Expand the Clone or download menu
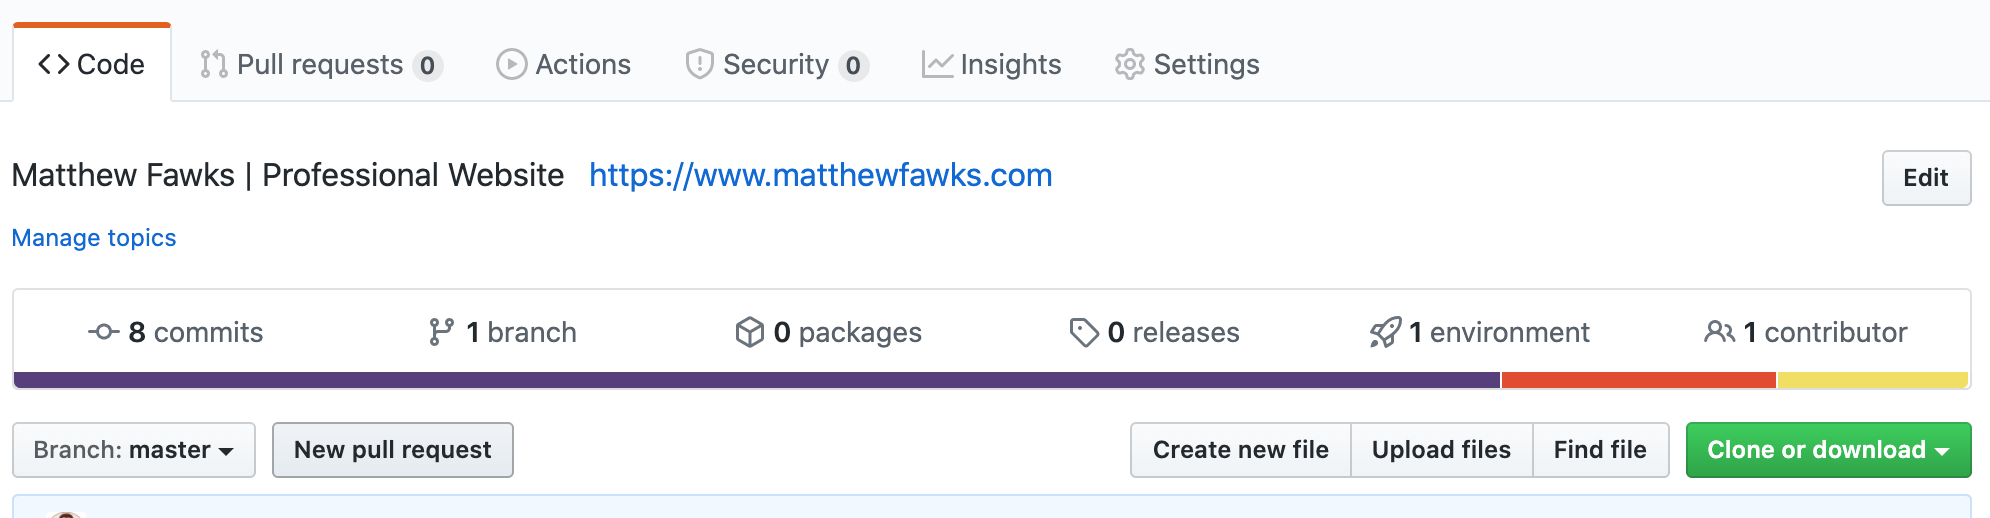This screenshot has height=518, width=1990. [x=1828, y=450]
